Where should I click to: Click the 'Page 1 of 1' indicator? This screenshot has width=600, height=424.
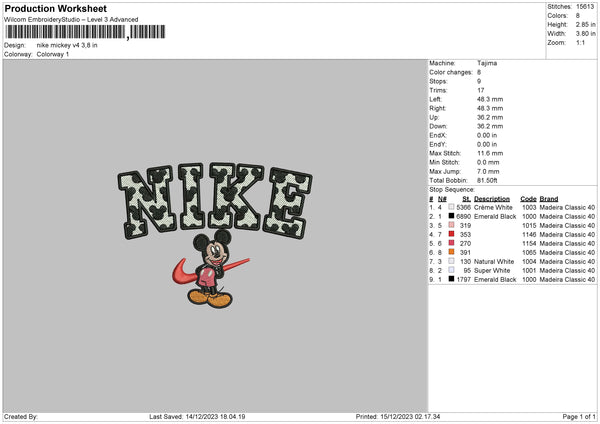[579, 417]
